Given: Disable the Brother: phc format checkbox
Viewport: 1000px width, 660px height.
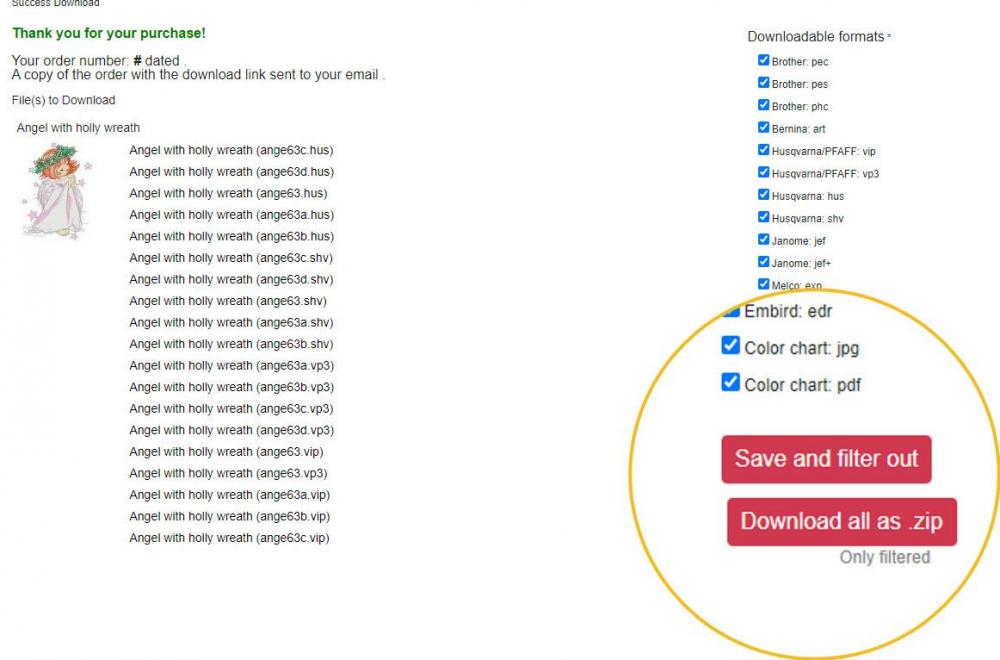Looking at the screenshot, I should (x=763, y=105).
